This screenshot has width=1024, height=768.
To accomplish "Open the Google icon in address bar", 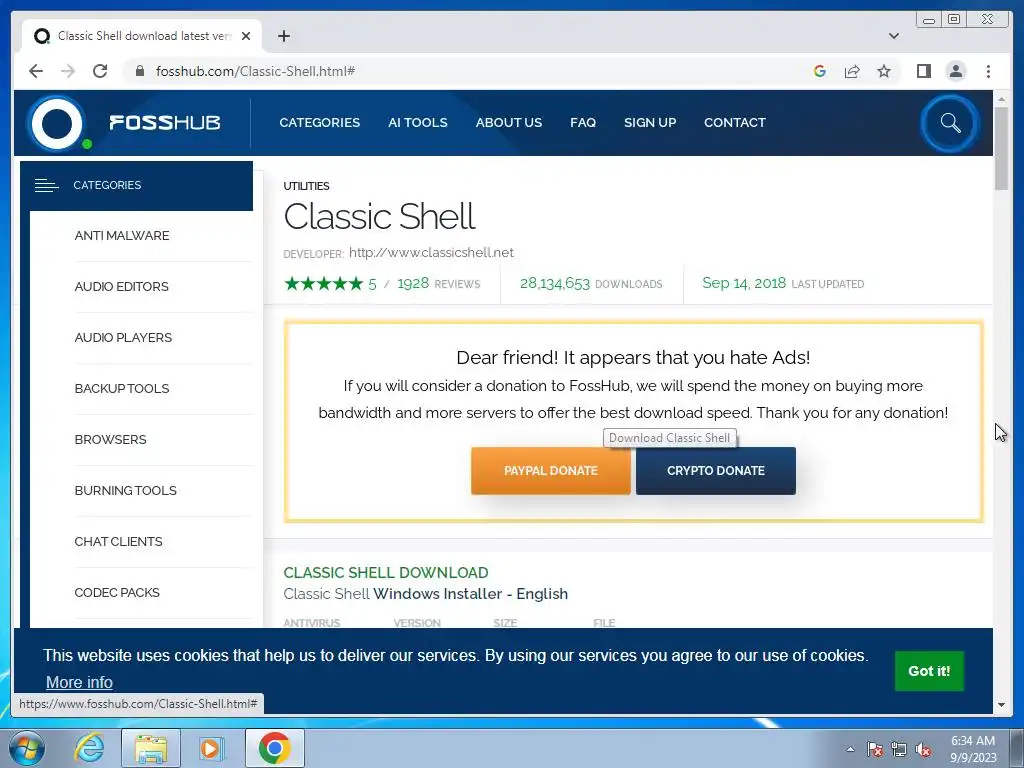I will coord(820,71).
